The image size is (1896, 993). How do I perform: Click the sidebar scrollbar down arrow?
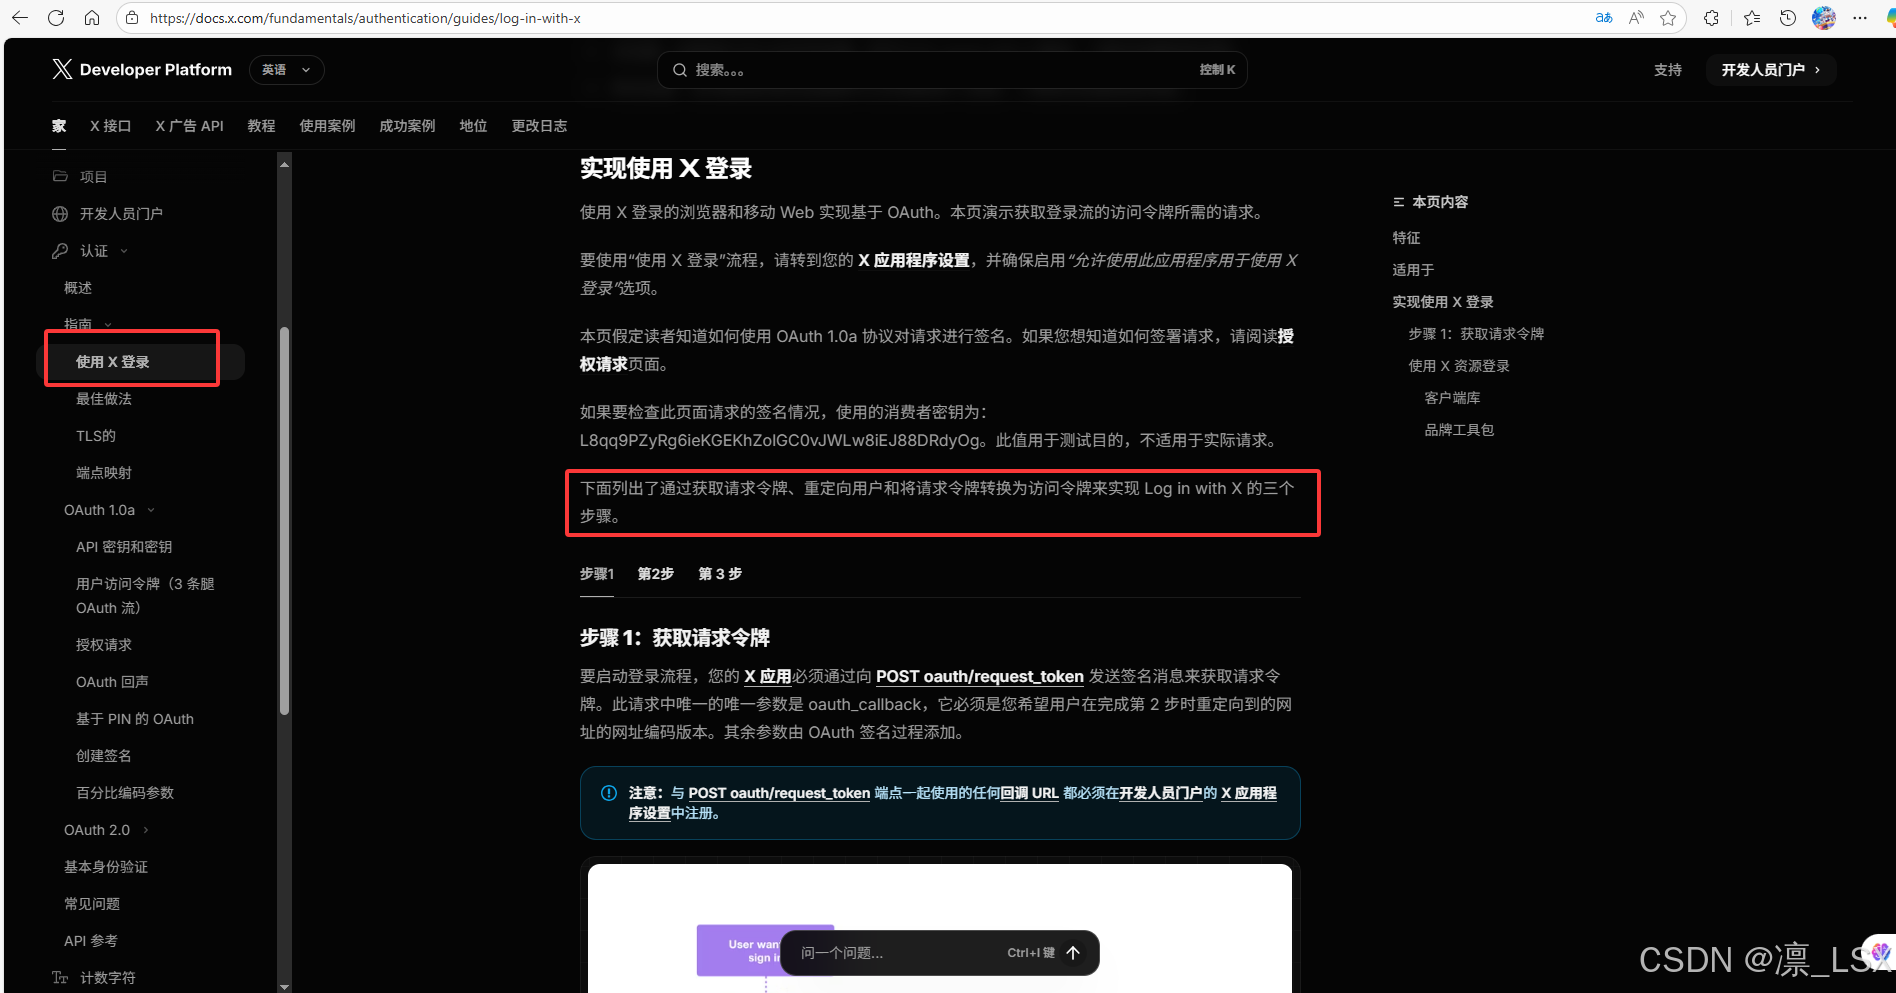pyautogui.click(x=285, y=986)
